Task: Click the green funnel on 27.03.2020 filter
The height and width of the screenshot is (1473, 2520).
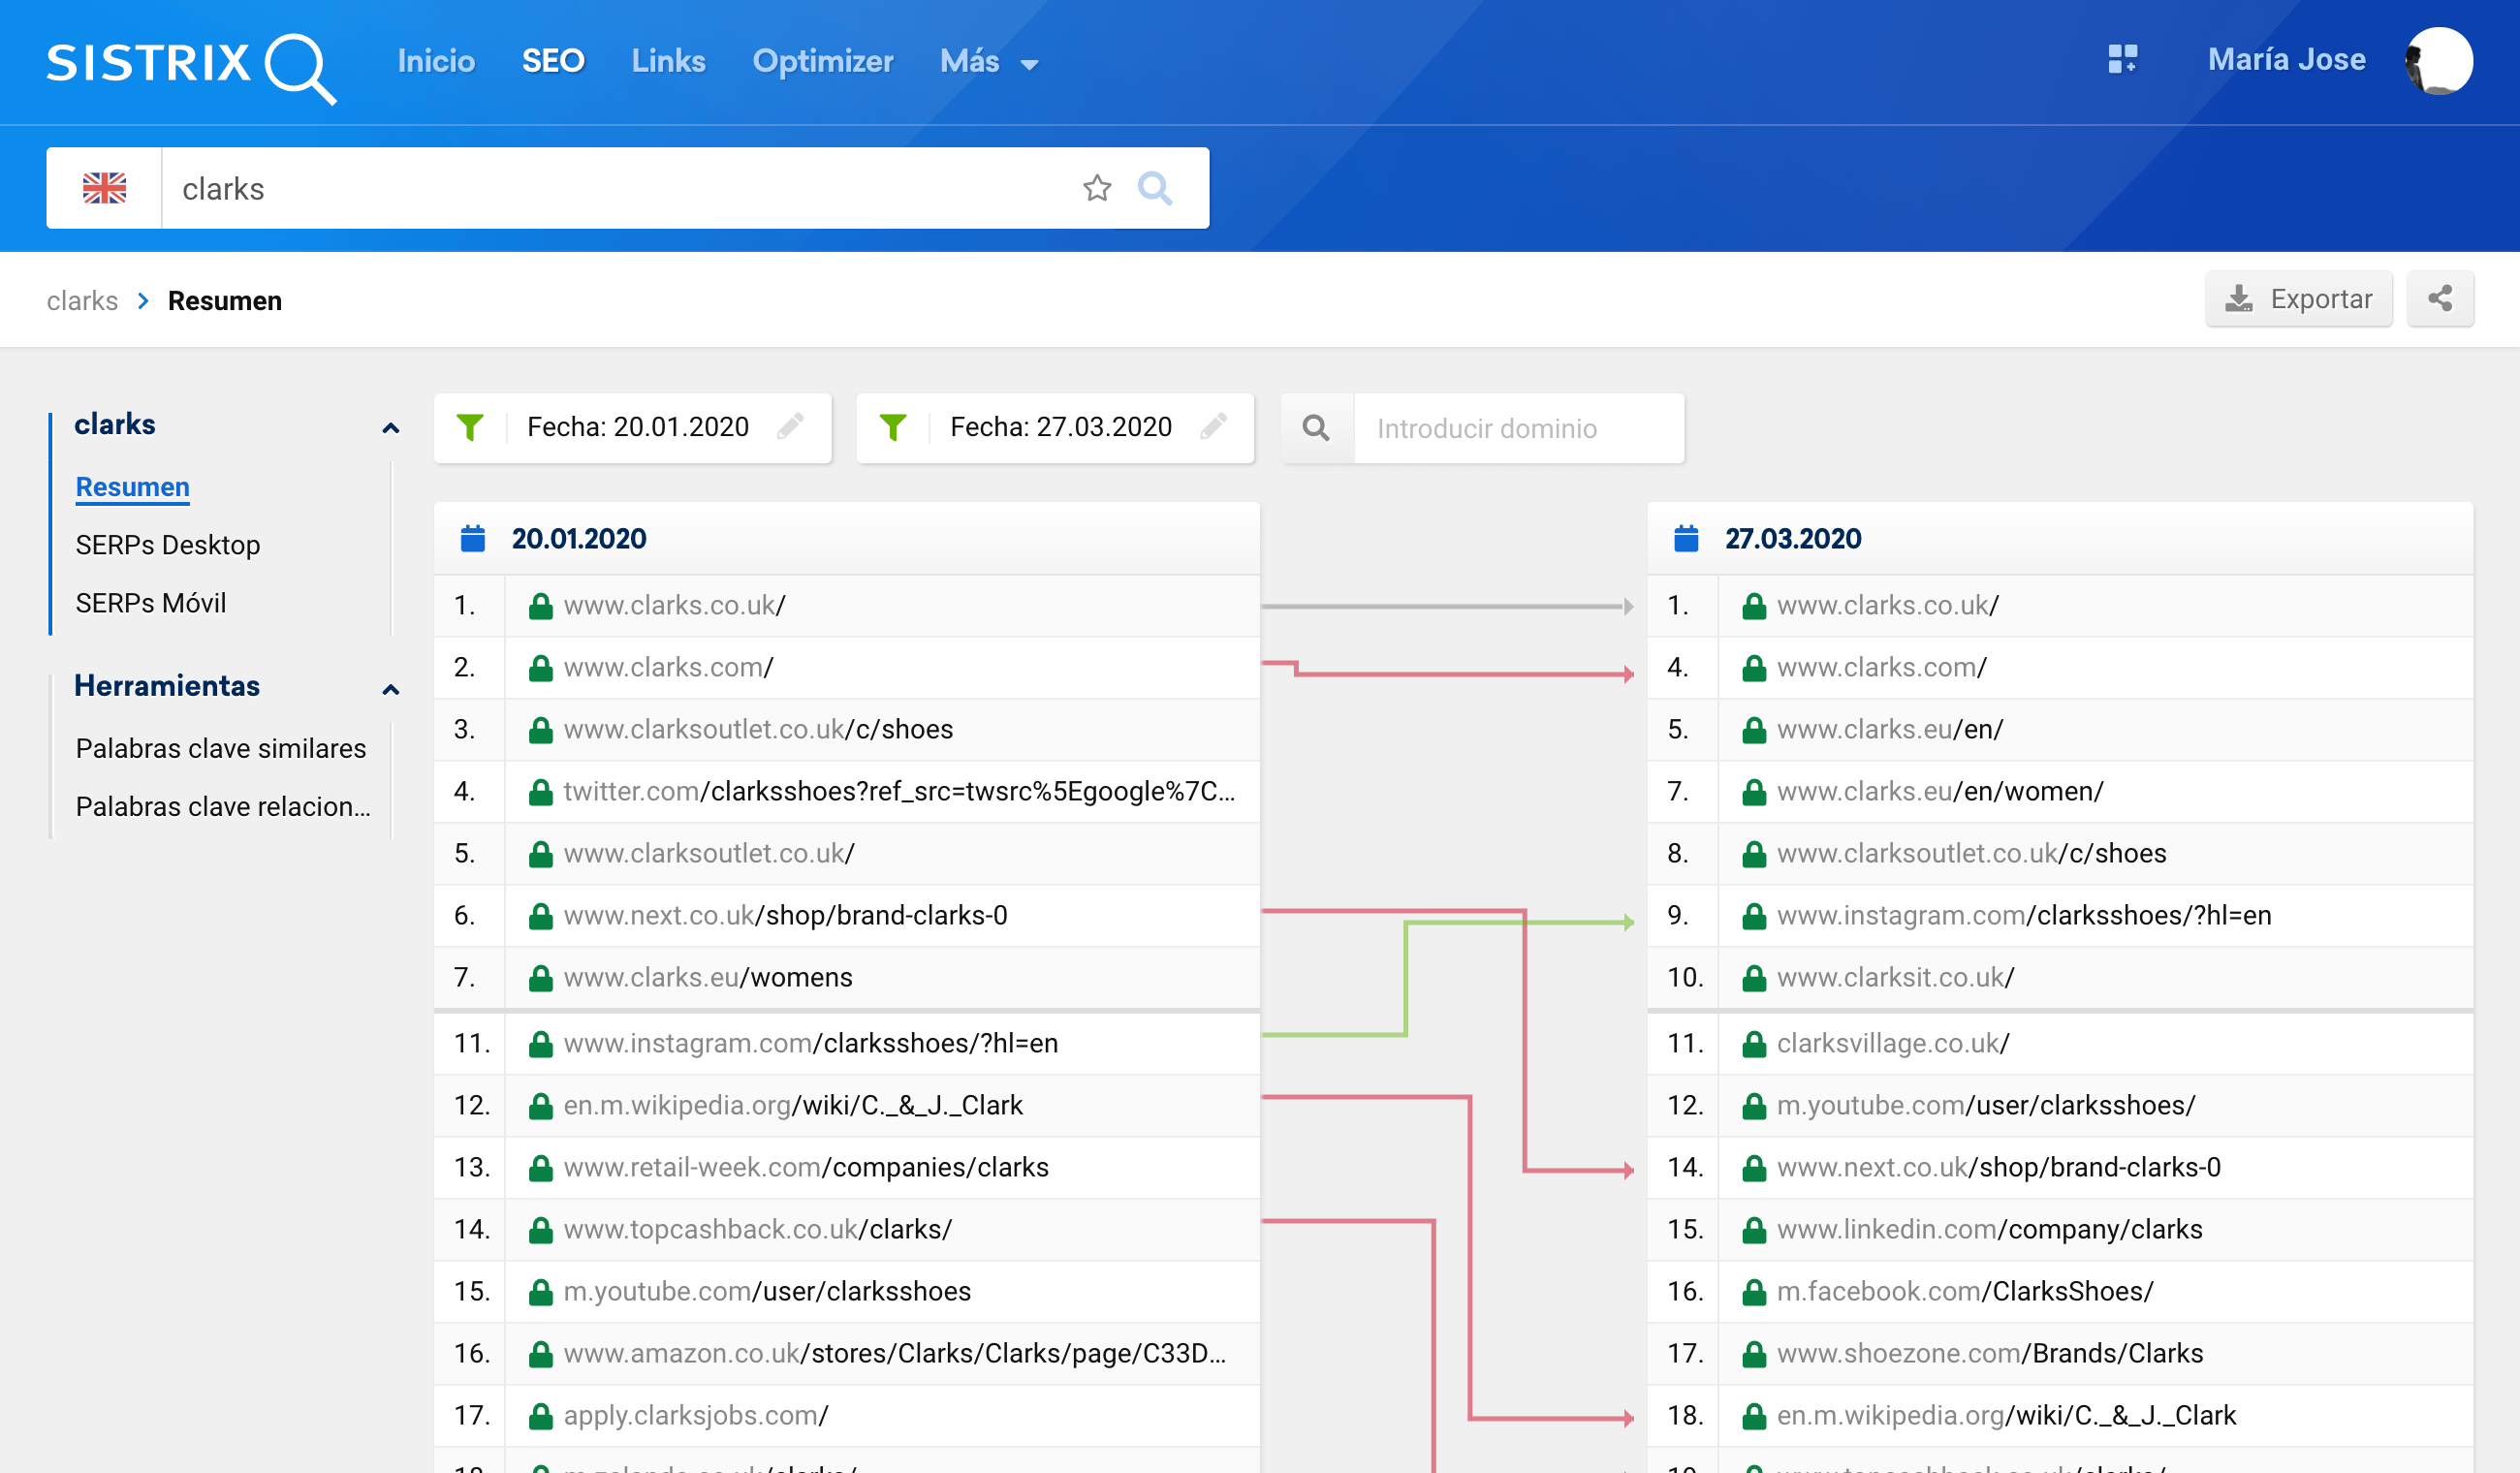Action: 893,427
